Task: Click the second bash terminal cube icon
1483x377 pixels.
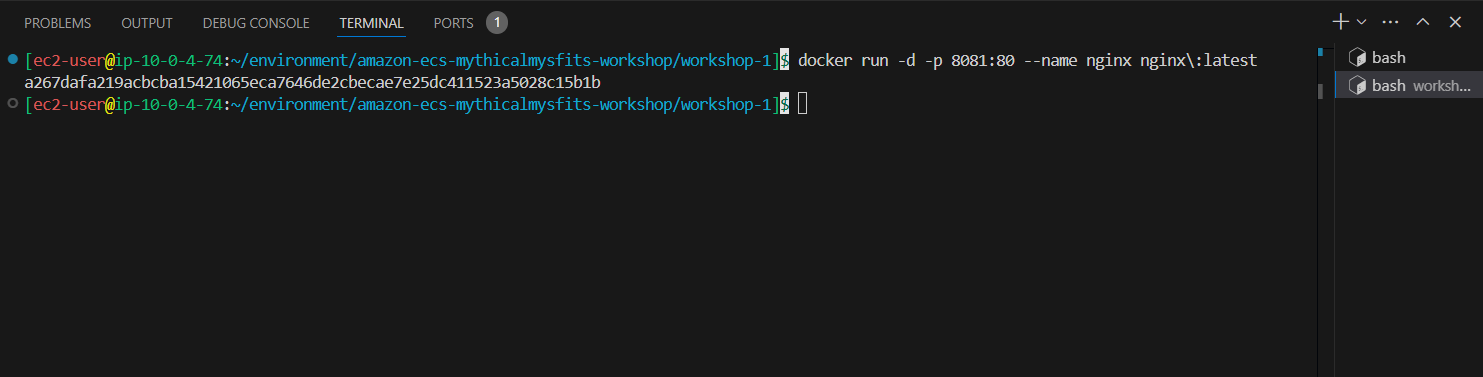Action: click(x=1357, y=85)
